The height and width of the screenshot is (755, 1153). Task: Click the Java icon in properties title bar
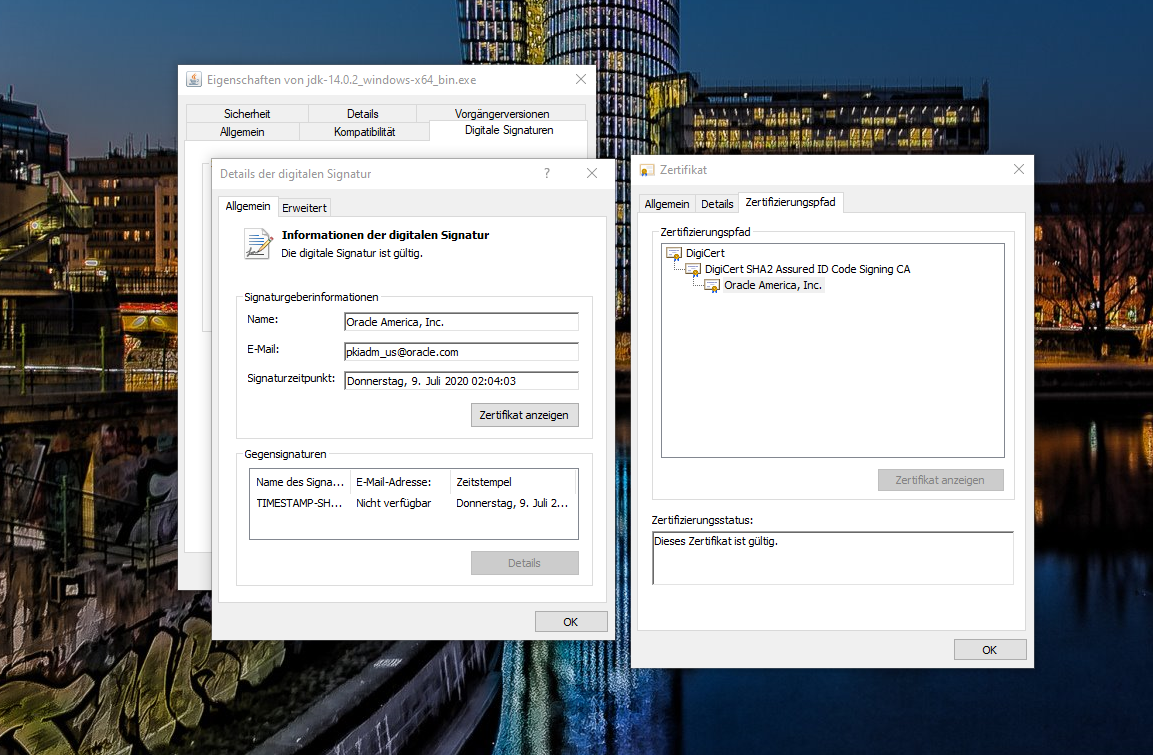[x=193, y=80]
